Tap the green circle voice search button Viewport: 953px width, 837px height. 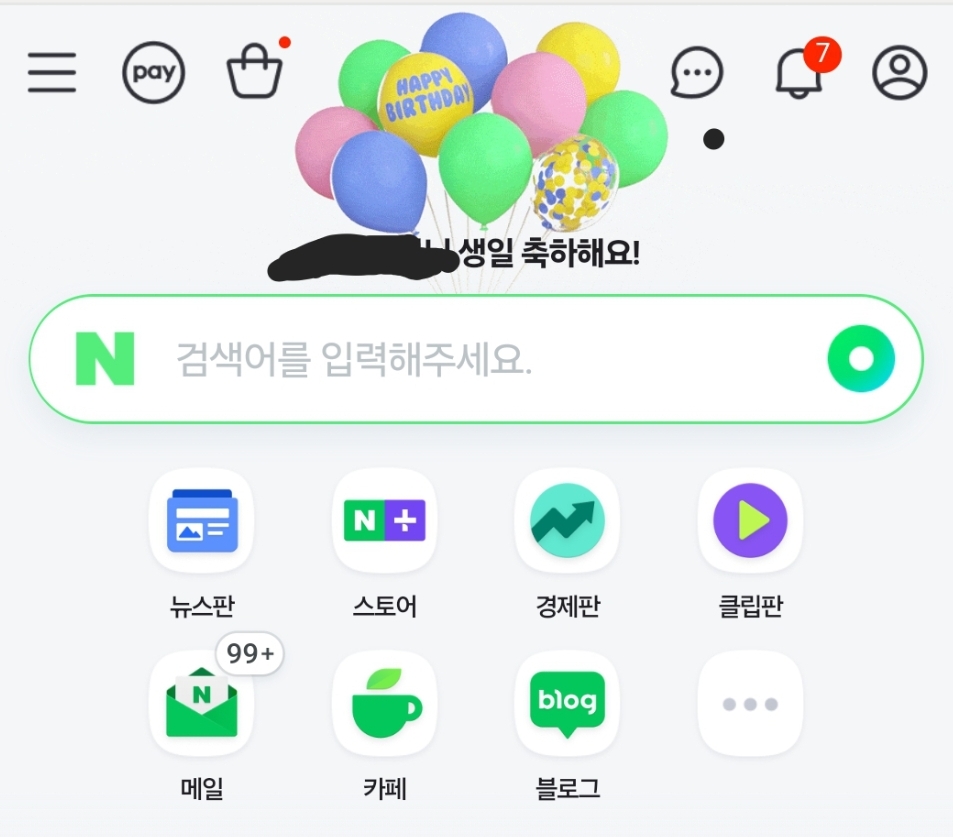coord(861,358)
